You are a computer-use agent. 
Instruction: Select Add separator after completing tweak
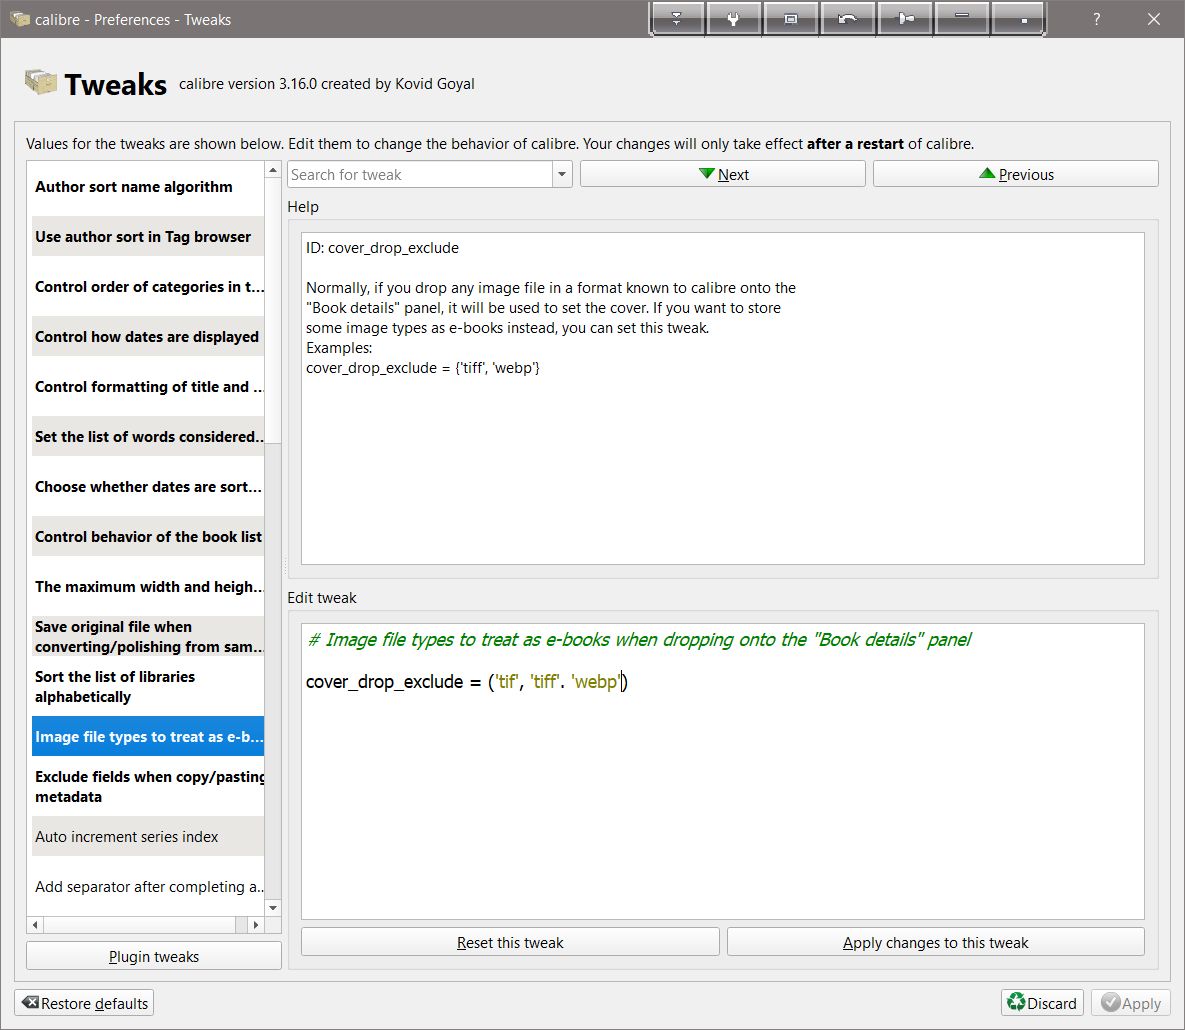pos(148,886)
